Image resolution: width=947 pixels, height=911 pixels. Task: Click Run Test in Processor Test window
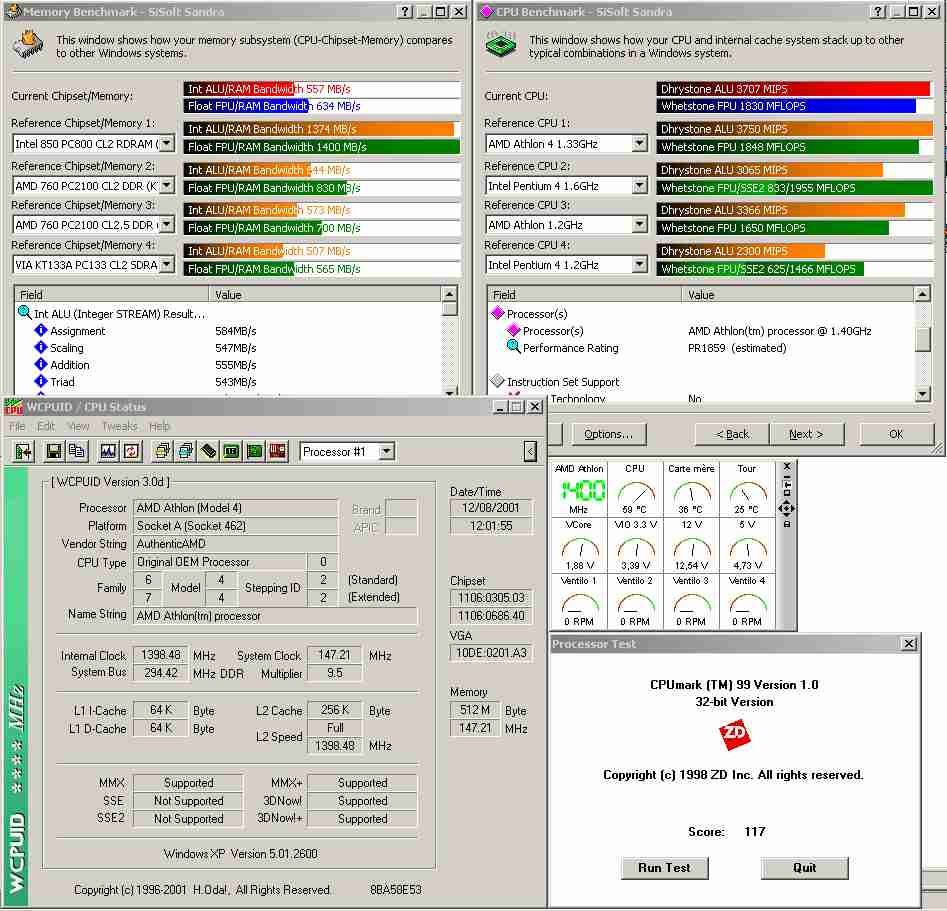664,868
